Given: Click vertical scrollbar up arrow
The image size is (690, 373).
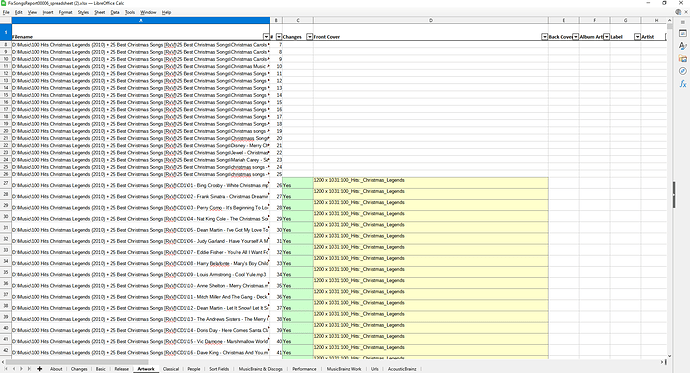Looking at the screenshot, I should [670, 20].
